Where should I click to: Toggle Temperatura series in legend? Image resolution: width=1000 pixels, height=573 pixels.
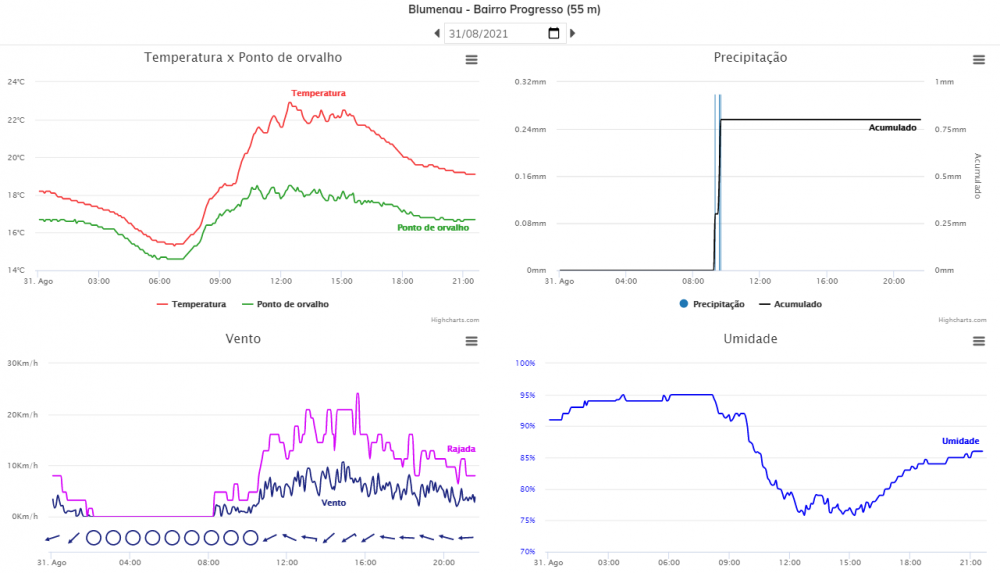coord(191,304)
